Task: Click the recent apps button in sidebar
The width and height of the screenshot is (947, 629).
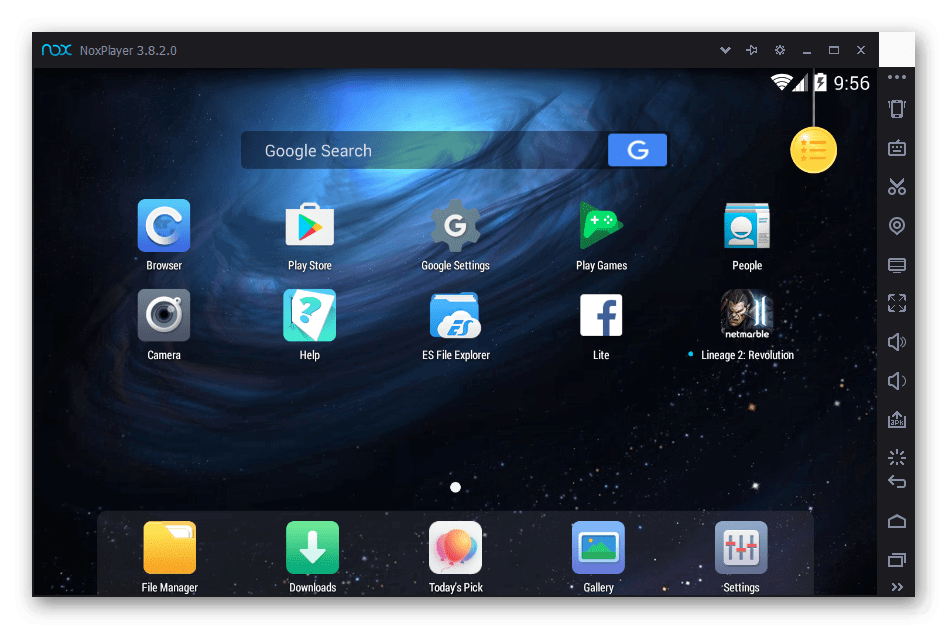Action: 896,560
